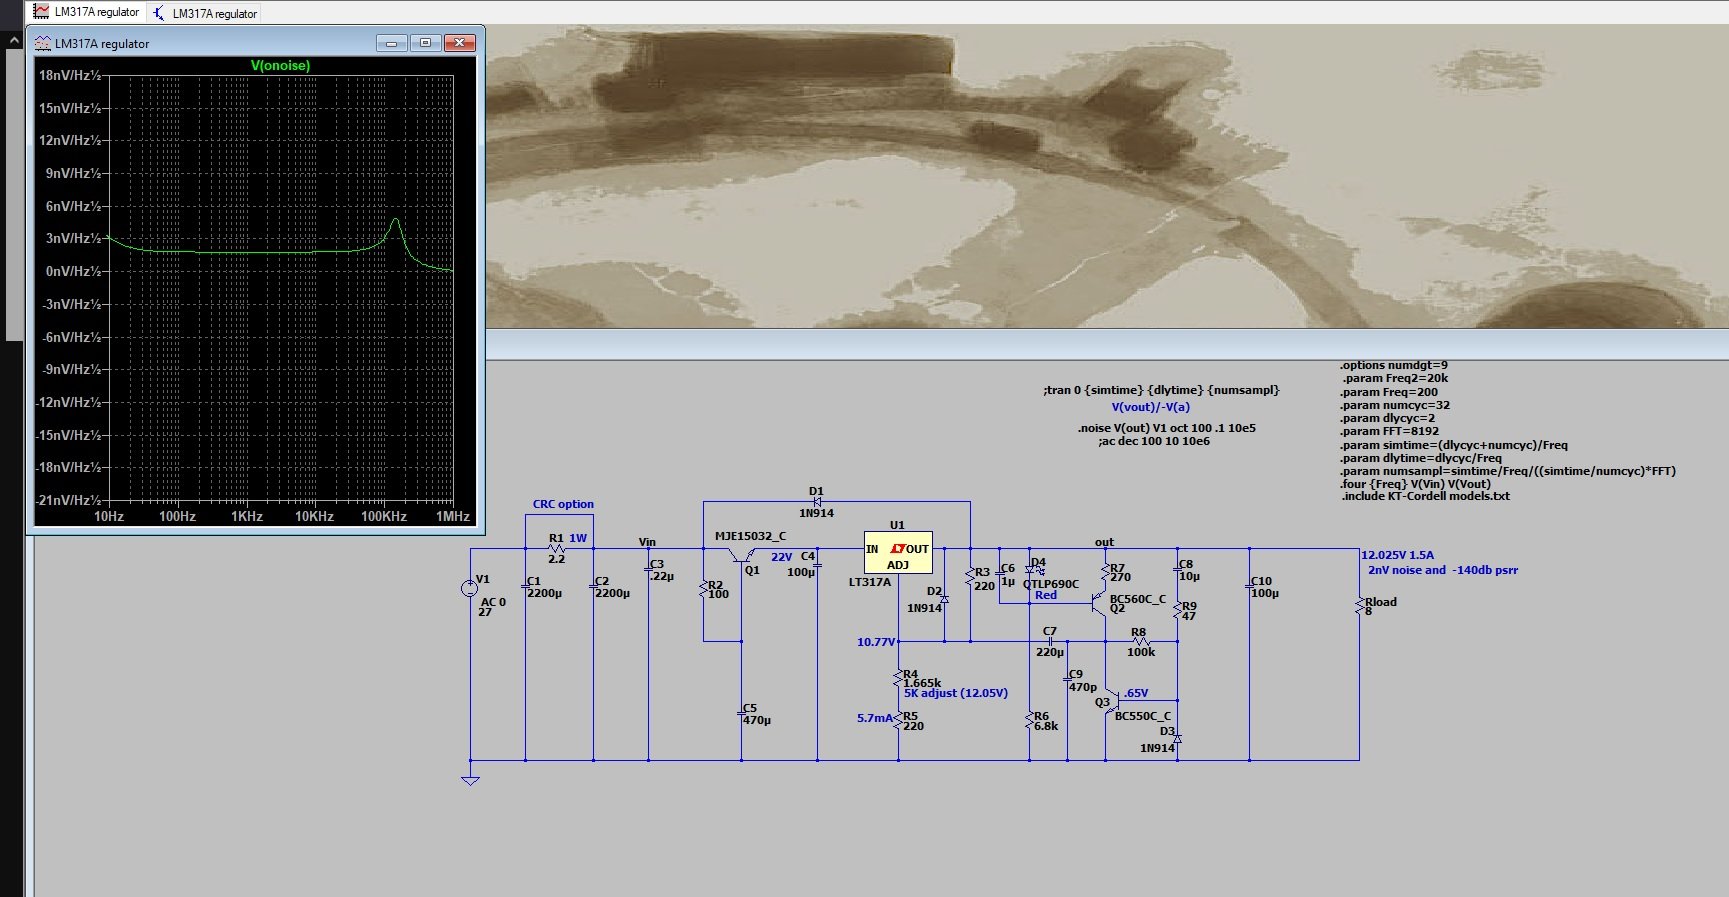Select resistor R3 220 symbol
The image size is (1729, 897).
coord(970,578)
